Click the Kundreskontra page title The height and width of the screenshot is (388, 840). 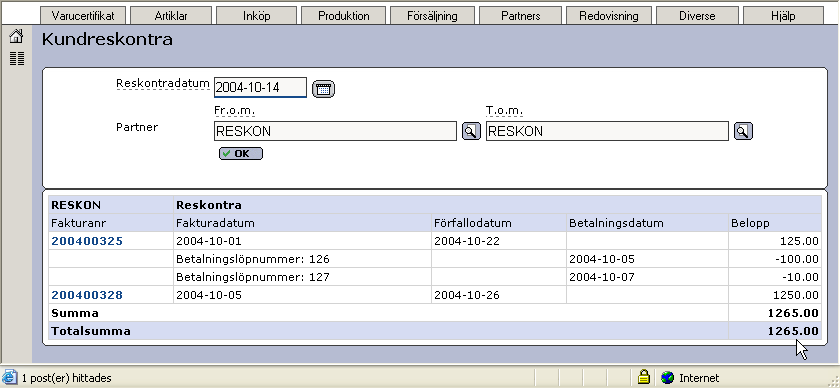[107, 39]
